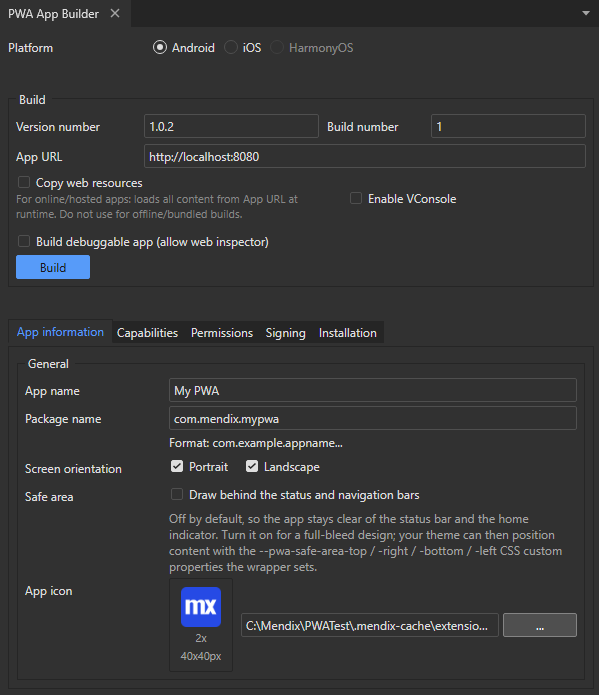Edit the Package name field
The height and width of the screenshot is (695, 599).
point(372,418)
